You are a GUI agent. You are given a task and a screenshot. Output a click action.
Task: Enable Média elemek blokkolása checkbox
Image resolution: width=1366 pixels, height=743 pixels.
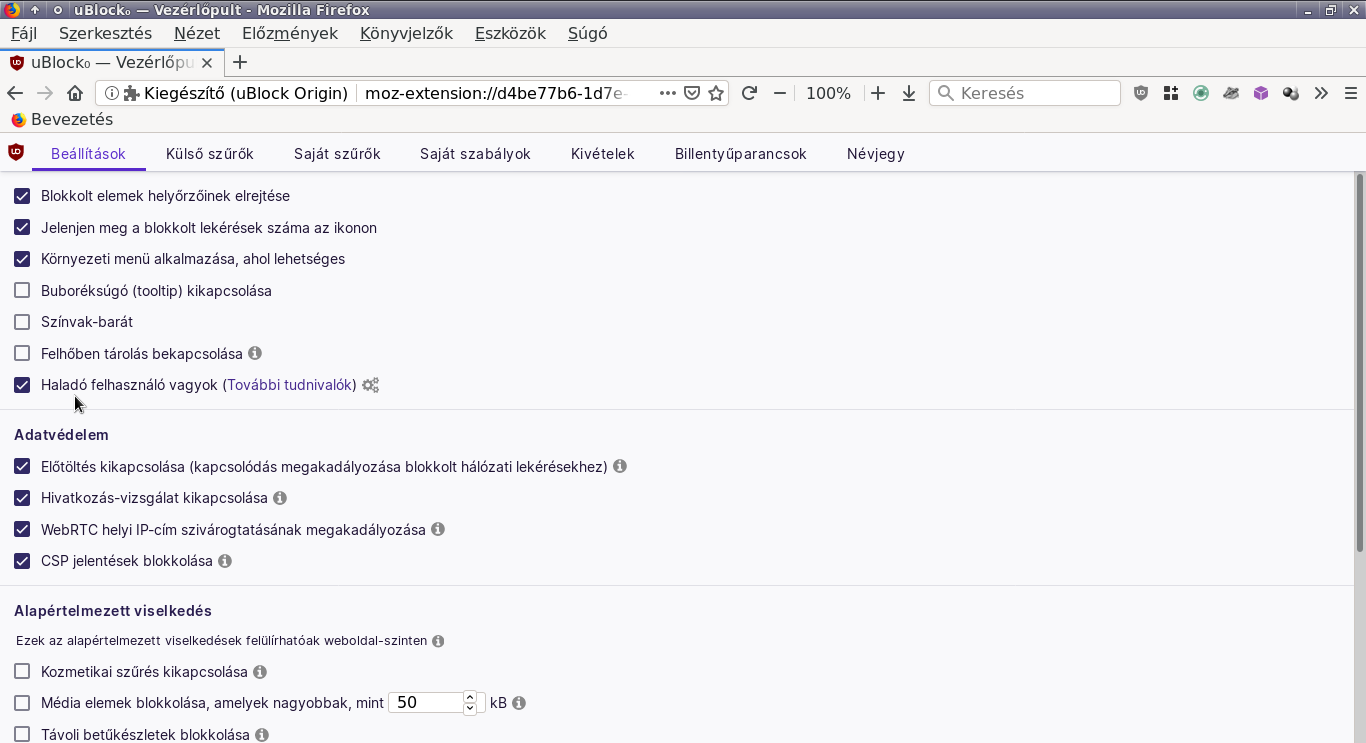[x=22, y=703]
